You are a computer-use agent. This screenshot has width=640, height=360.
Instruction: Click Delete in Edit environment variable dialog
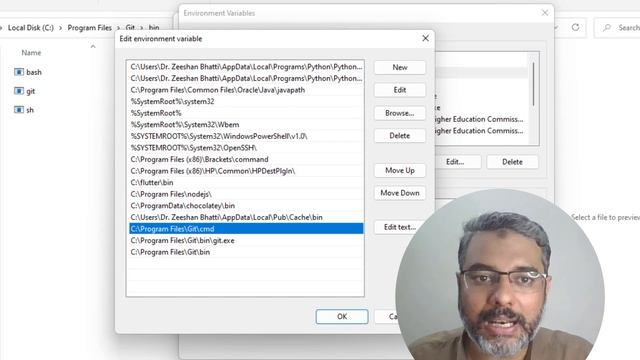[400, 136]
